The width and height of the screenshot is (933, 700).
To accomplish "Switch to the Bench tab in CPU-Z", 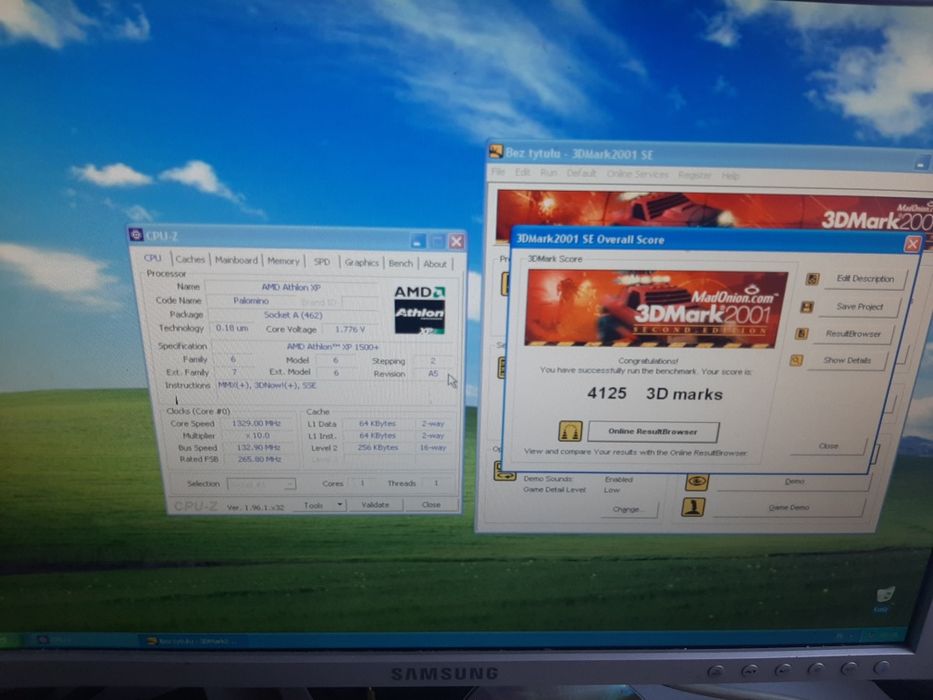I will (400, 262).
